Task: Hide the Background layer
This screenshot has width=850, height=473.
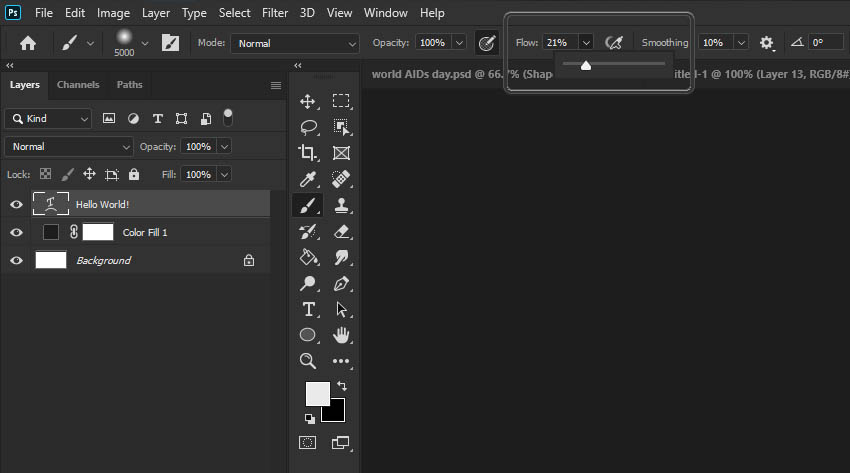Action: pyautogui.click(x=16, y=261)
